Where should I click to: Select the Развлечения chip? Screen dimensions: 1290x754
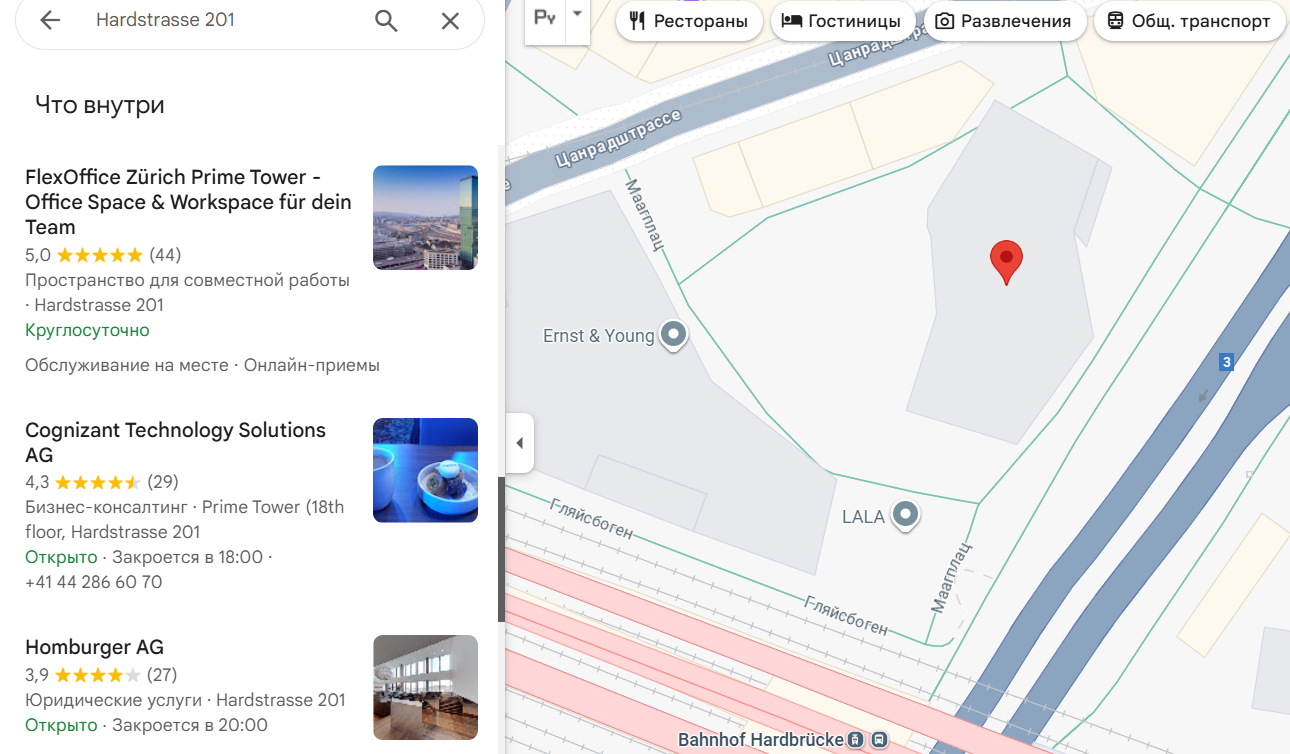click(x=1004, y=21)
